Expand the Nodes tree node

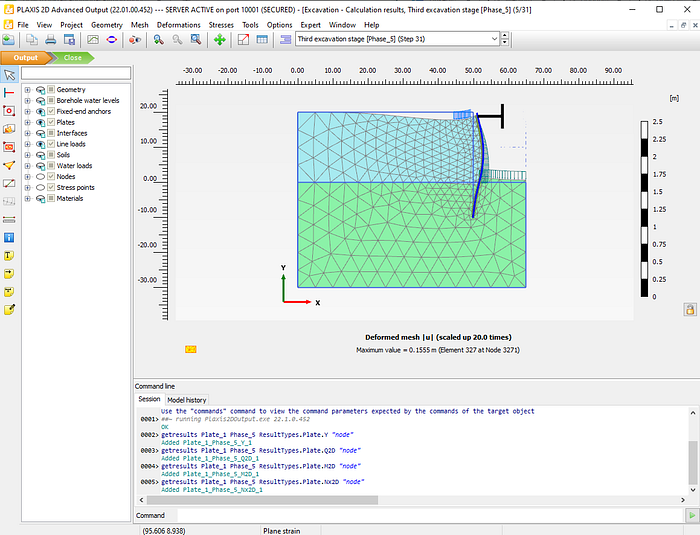(28, 176)
